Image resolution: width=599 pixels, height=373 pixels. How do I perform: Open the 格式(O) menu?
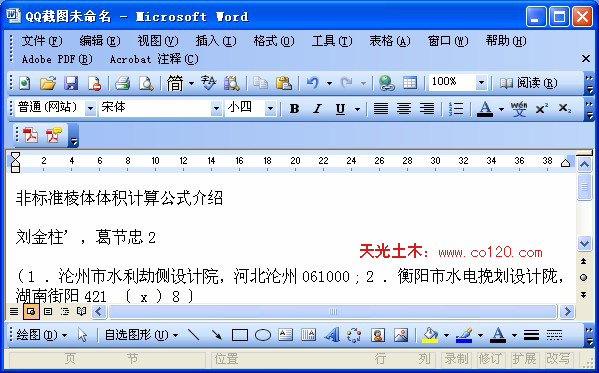pos(274,41)
